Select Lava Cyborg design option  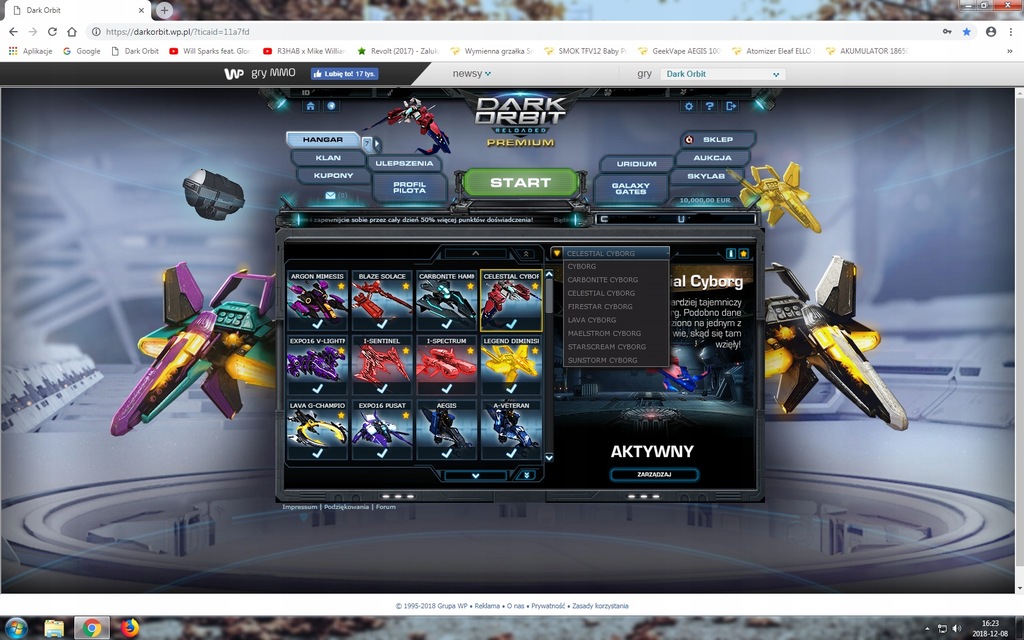click(616, 320)
